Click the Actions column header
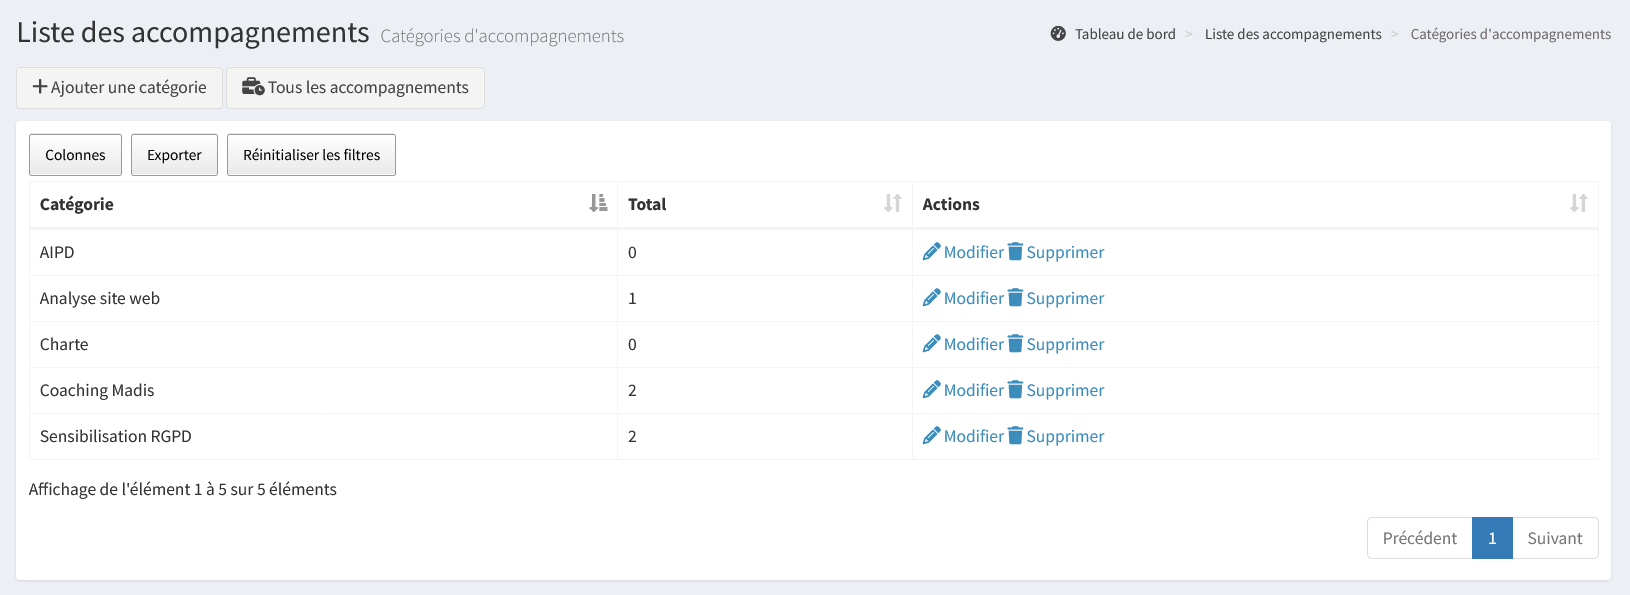 (1255, 204)
